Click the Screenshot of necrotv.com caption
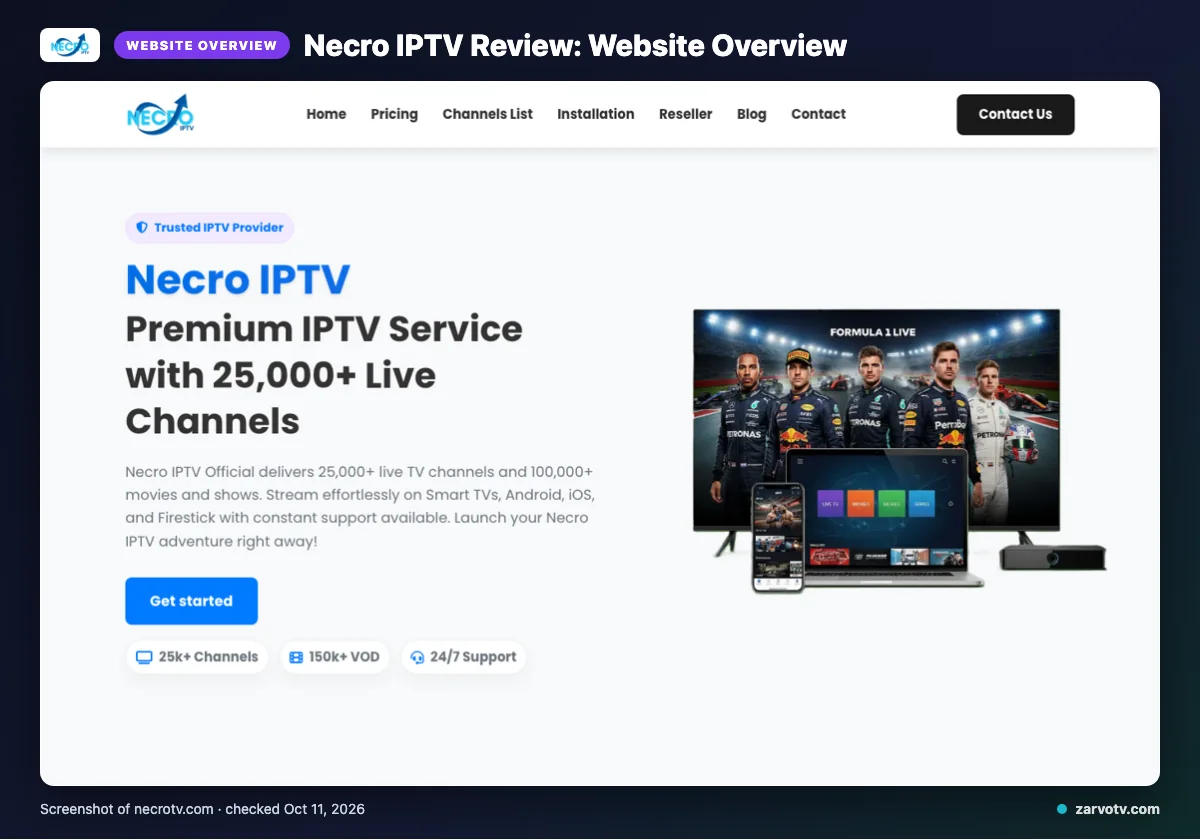The height and width of the screenshot is (840, 1200). point(202,809)
